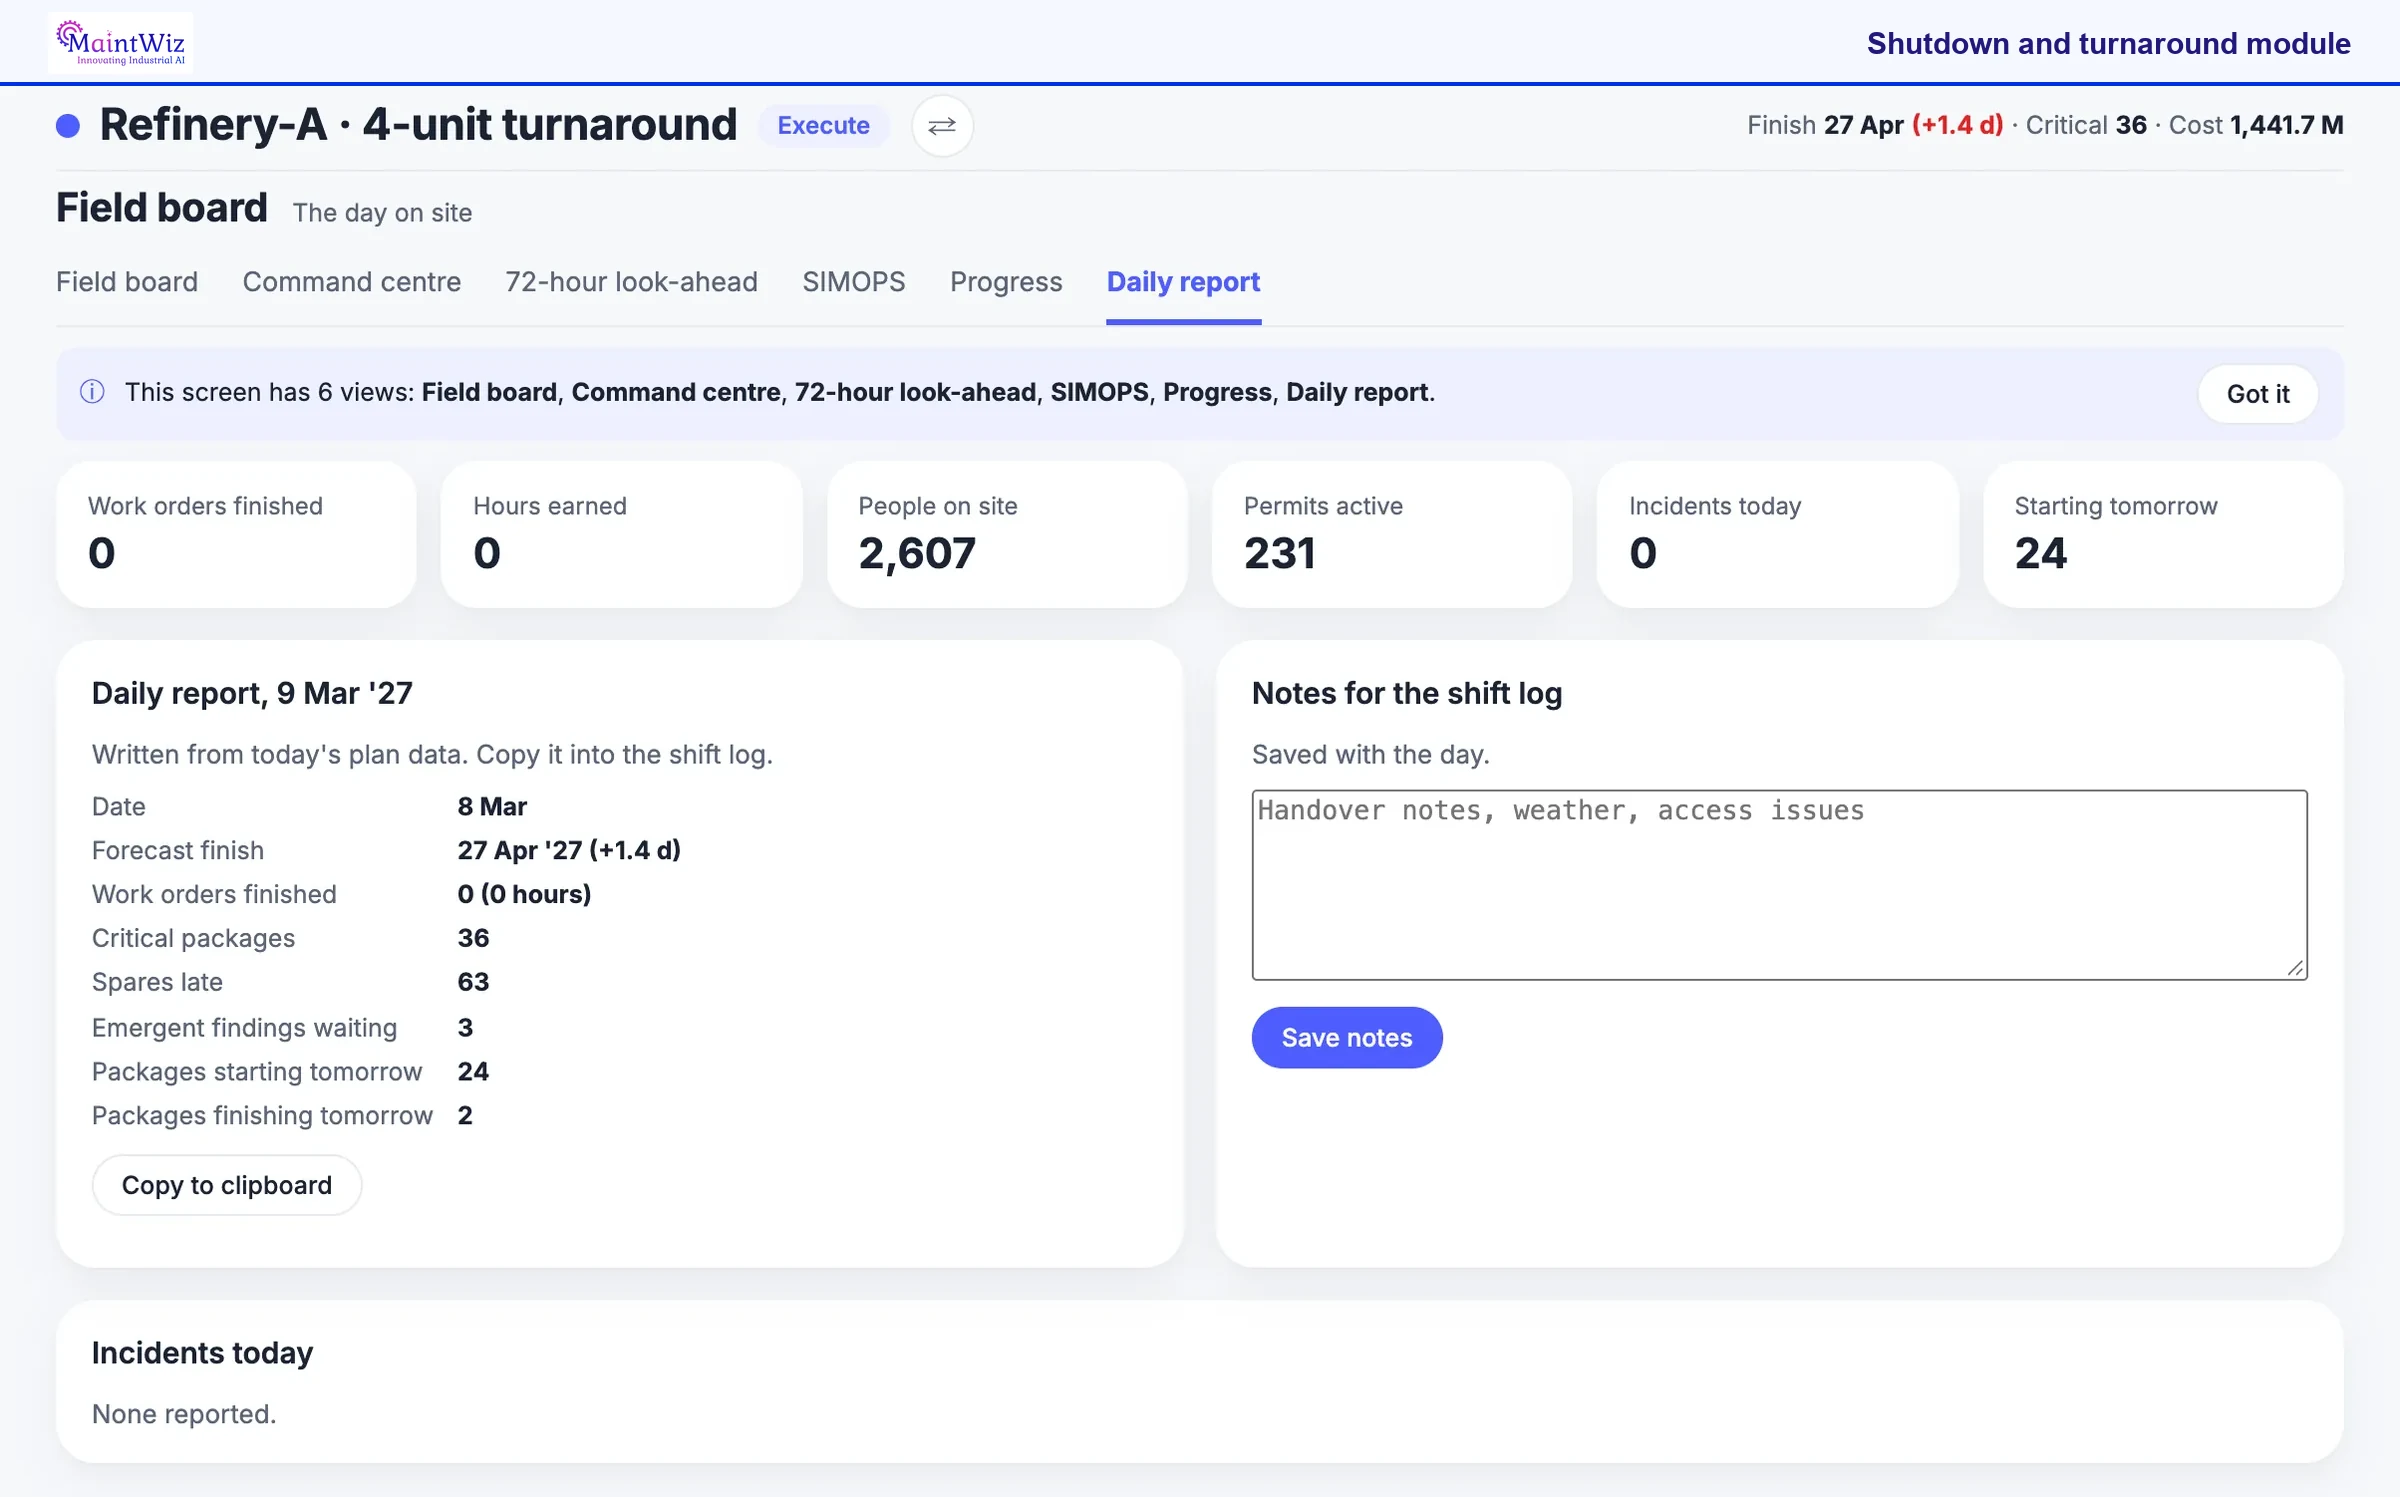The width and height of the screenshot is (2400, 1497).
Task: Click Copy to clipboard
Action: (227, 1185)
